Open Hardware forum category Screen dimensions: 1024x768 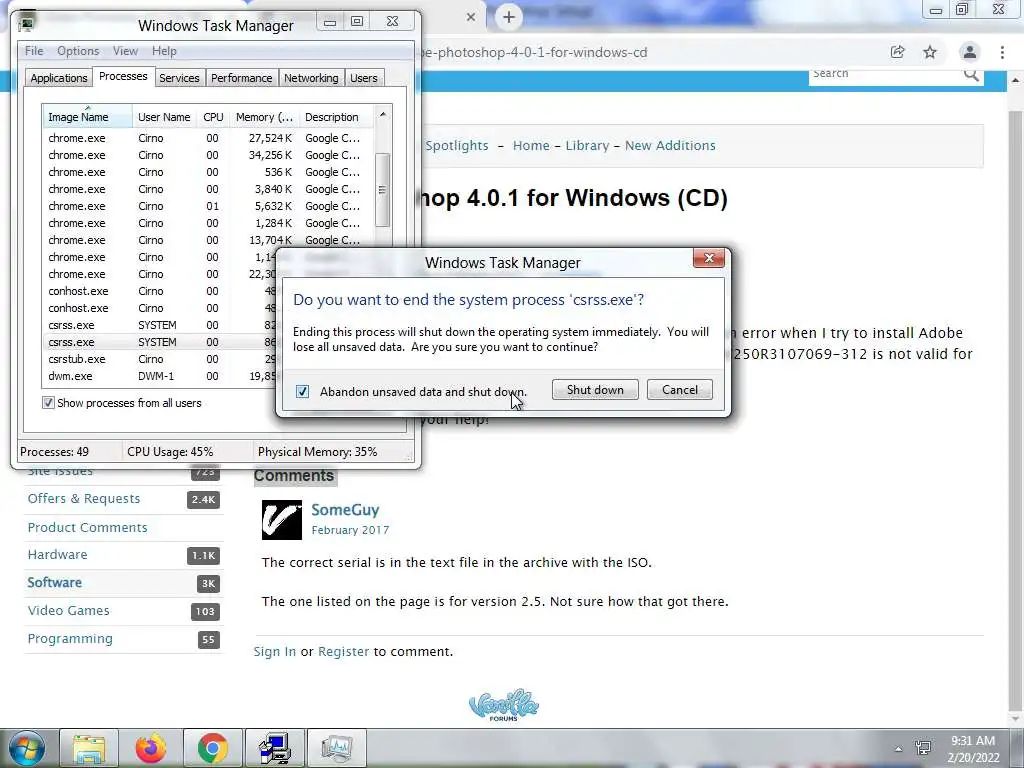tap(57, 555)
